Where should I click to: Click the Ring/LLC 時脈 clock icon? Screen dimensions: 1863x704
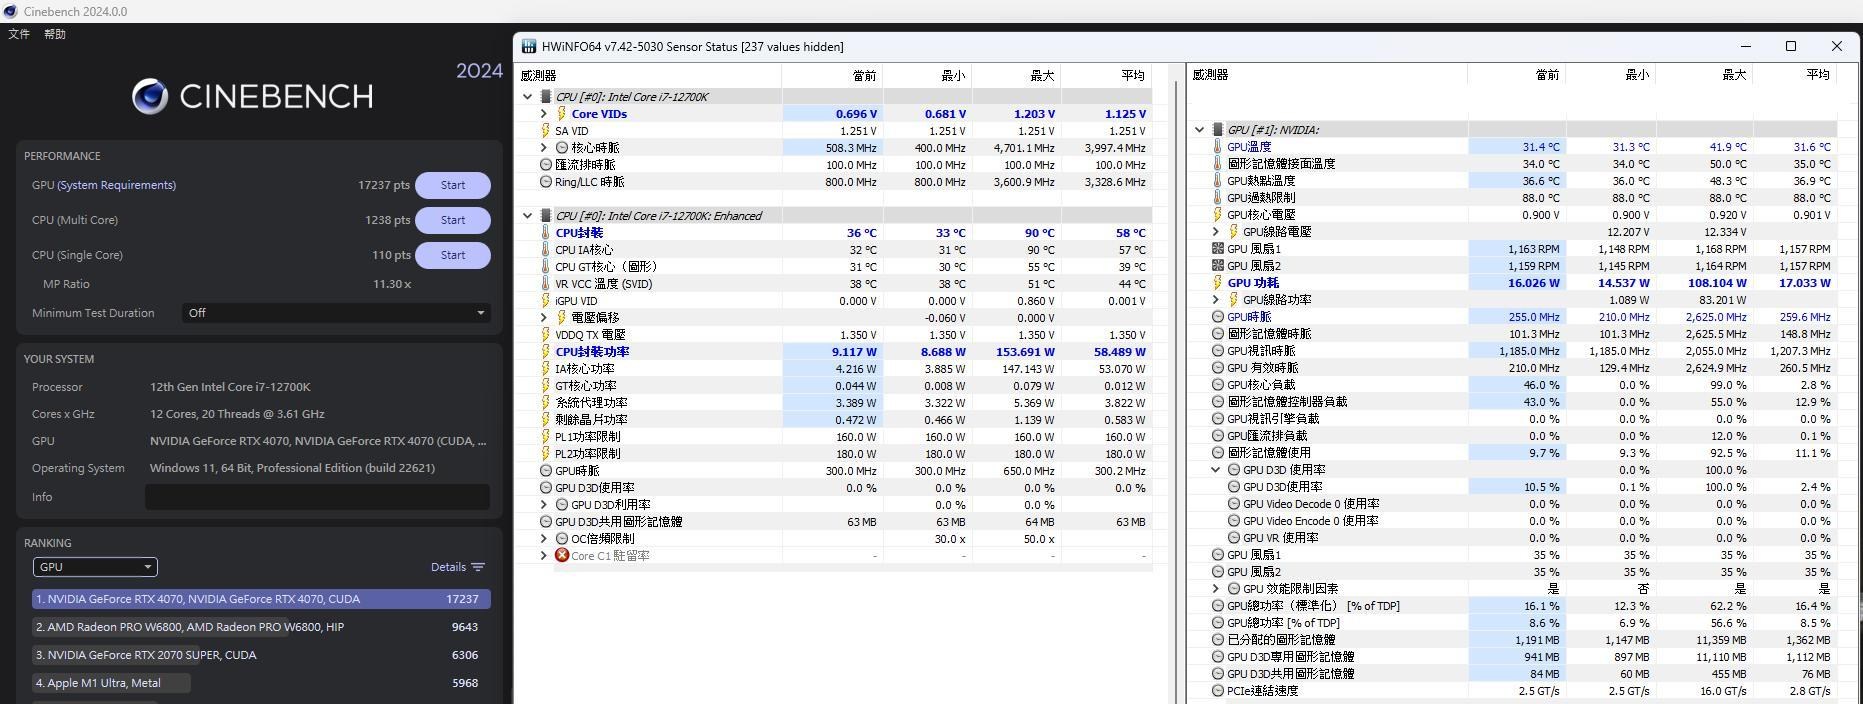[546, 182]
